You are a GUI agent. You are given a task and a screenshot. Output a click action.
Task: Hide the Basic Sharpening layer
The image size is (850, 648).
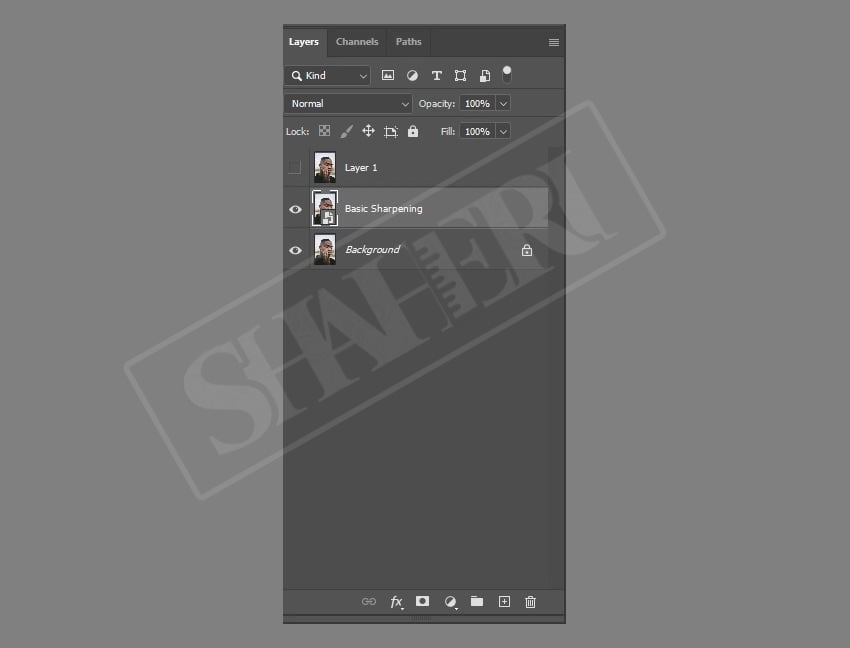tap(295, 209)
